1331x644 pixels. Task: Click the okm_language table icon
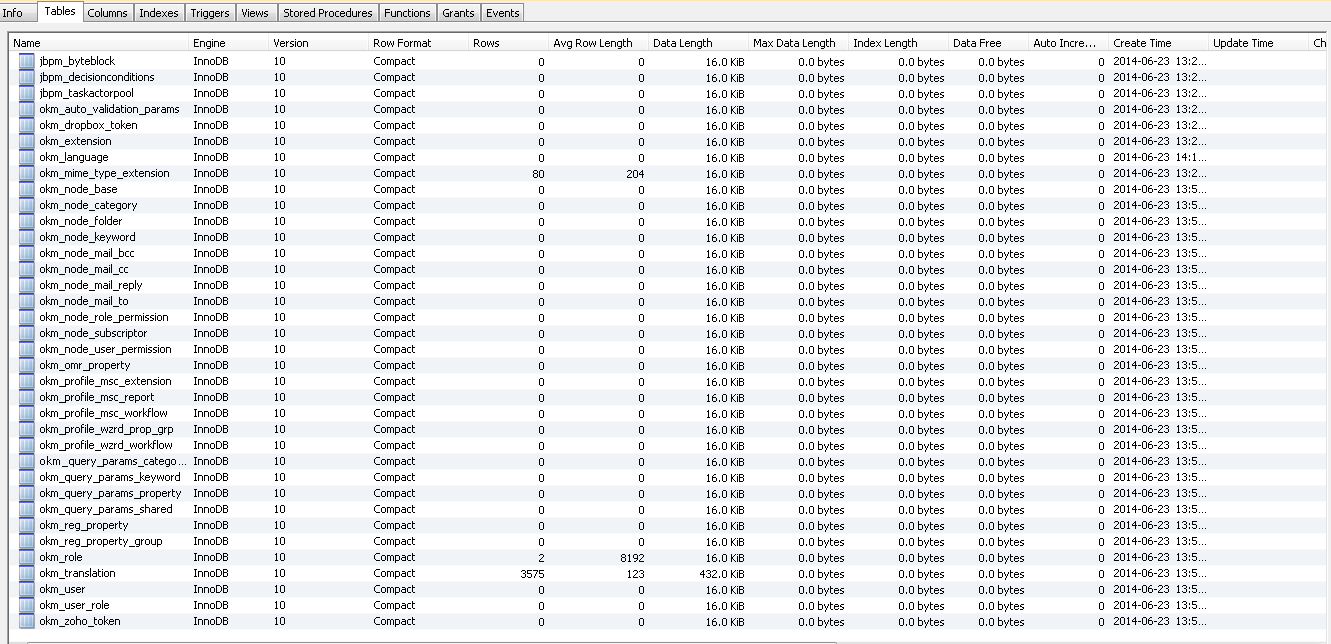(26, 158)
